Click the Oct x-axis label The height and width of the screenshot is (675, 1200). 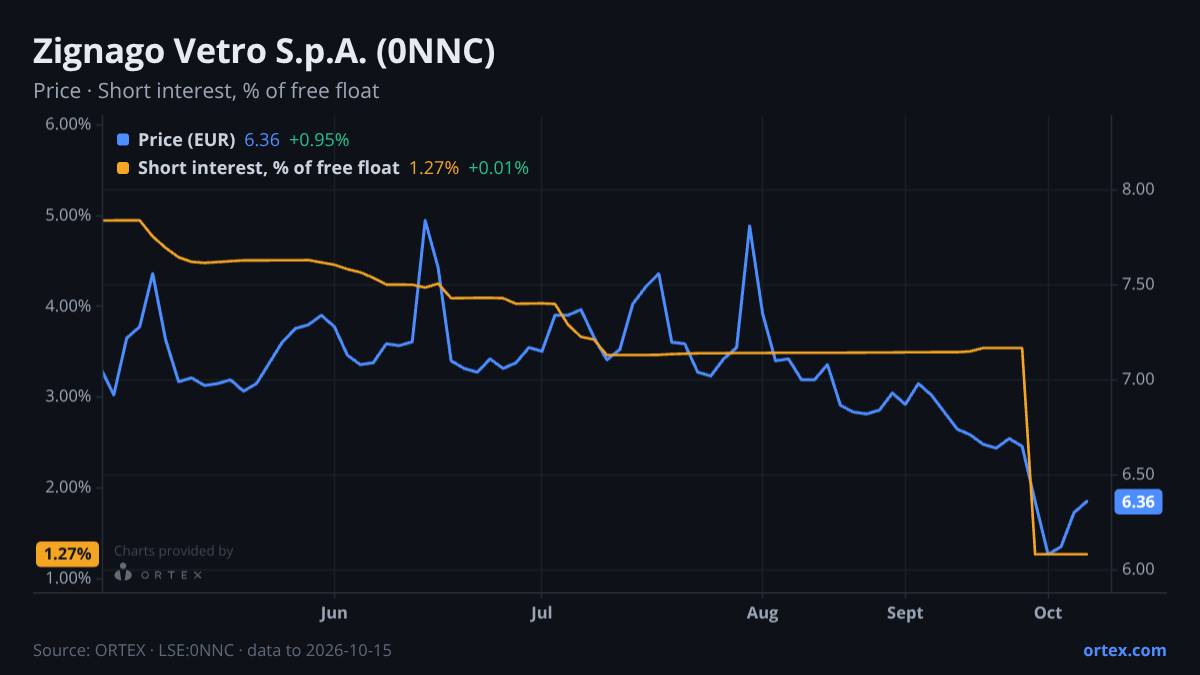tap(1048, 612)
